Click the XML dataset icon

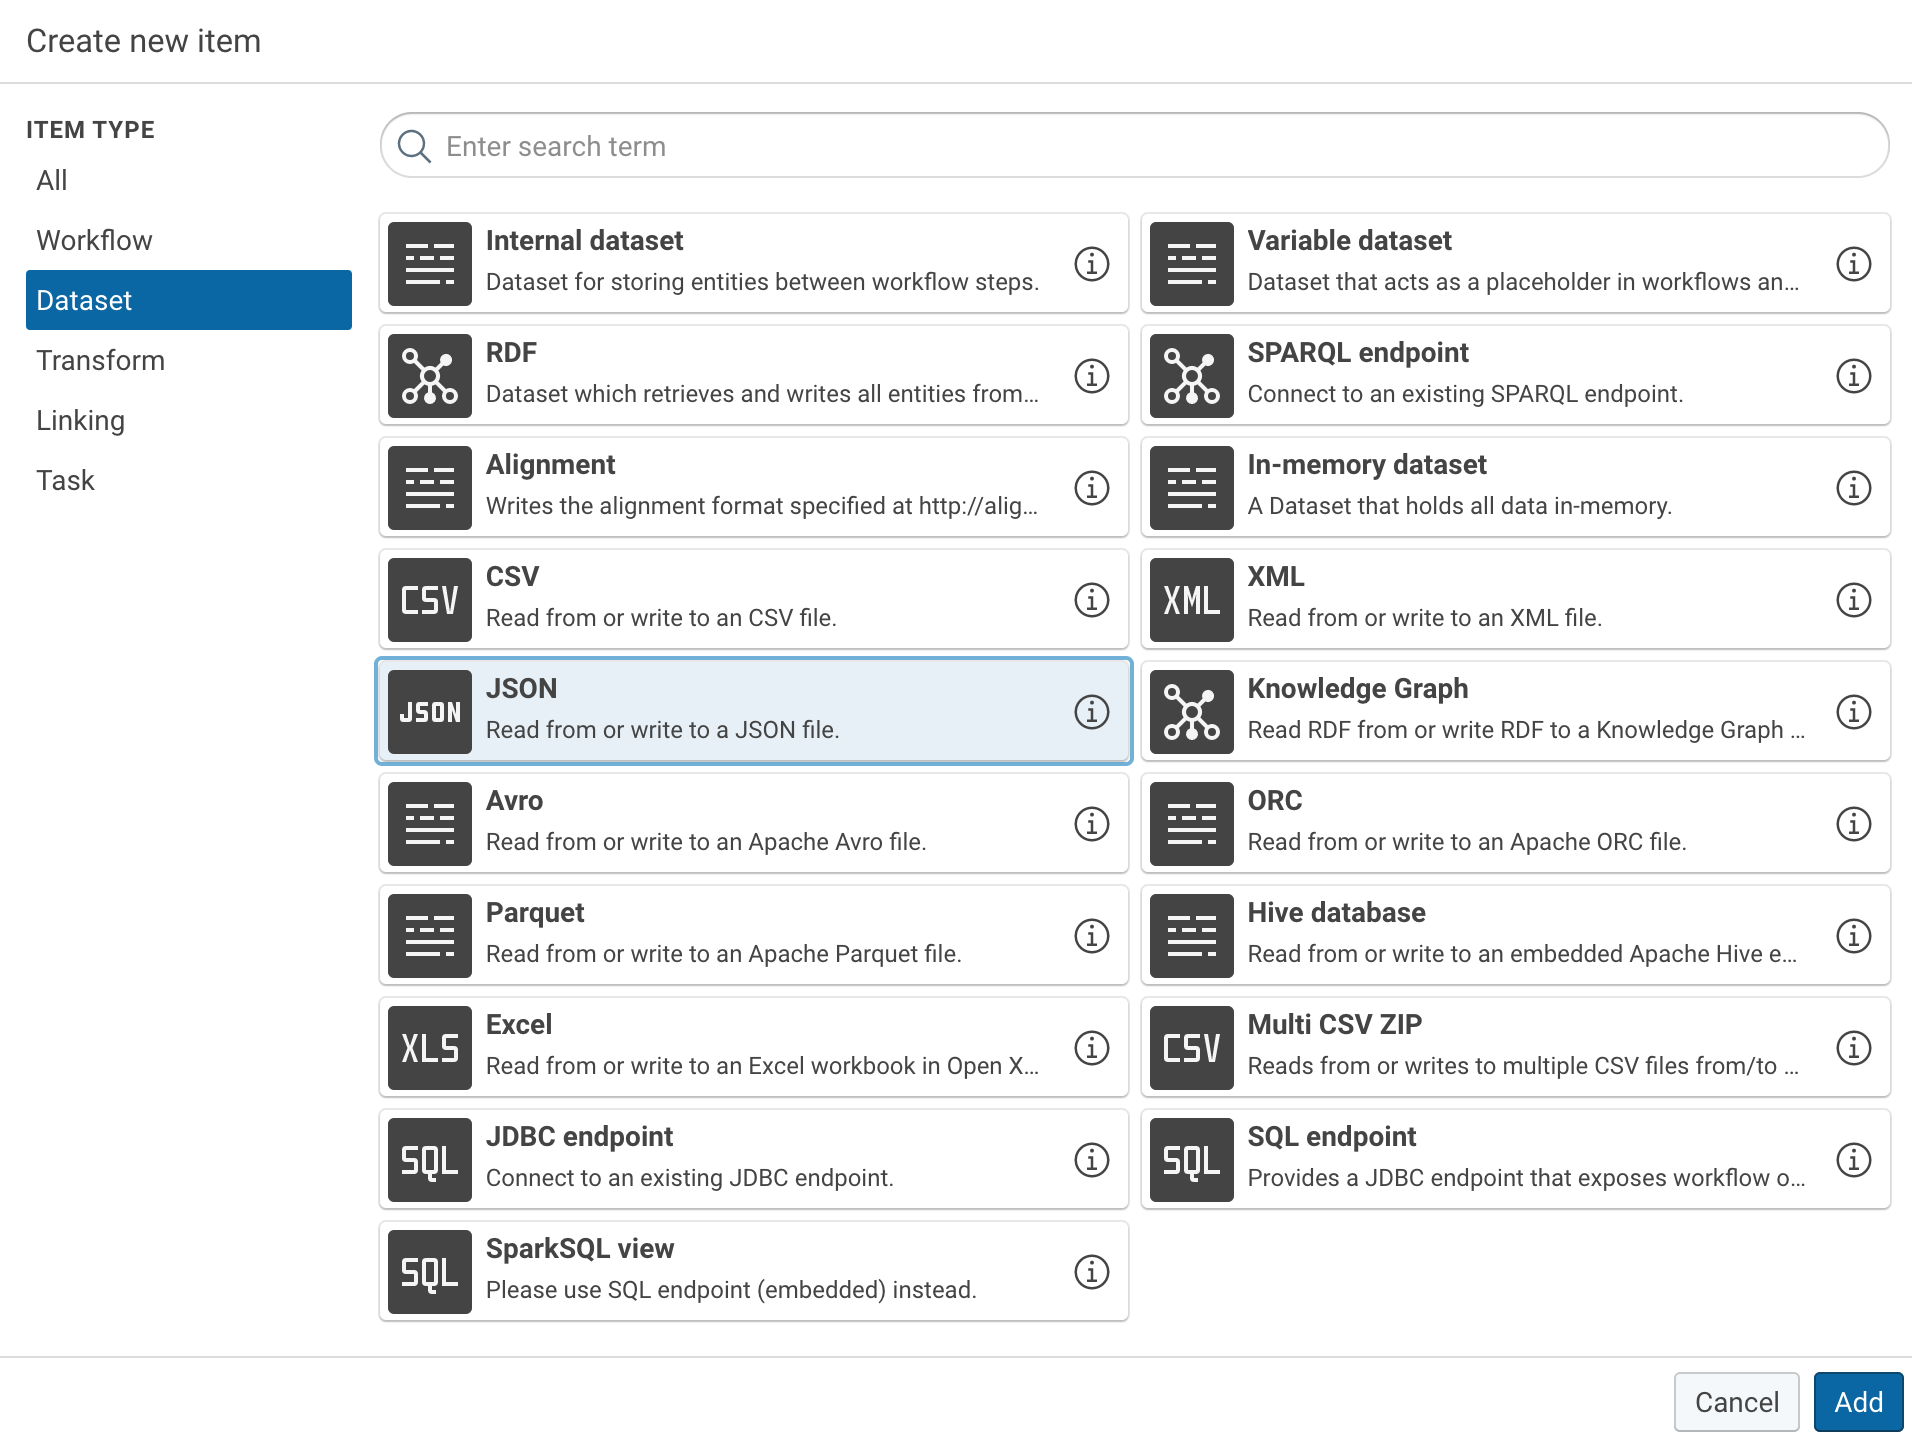1191,600
